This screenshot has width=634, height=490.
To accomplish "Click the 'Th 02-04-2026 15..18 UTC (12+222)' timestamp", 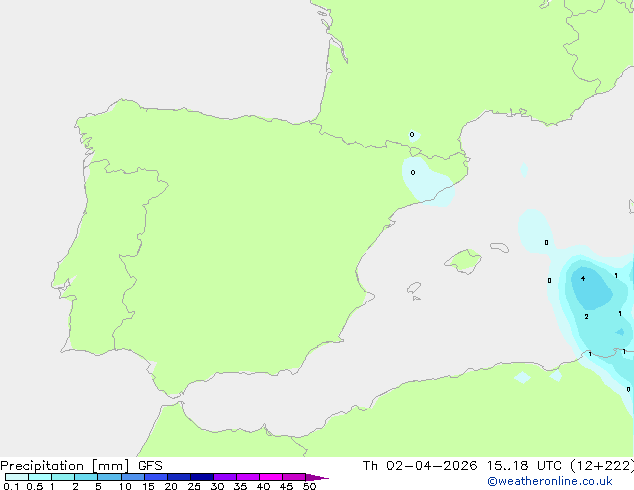I will [x=498, y=466].
